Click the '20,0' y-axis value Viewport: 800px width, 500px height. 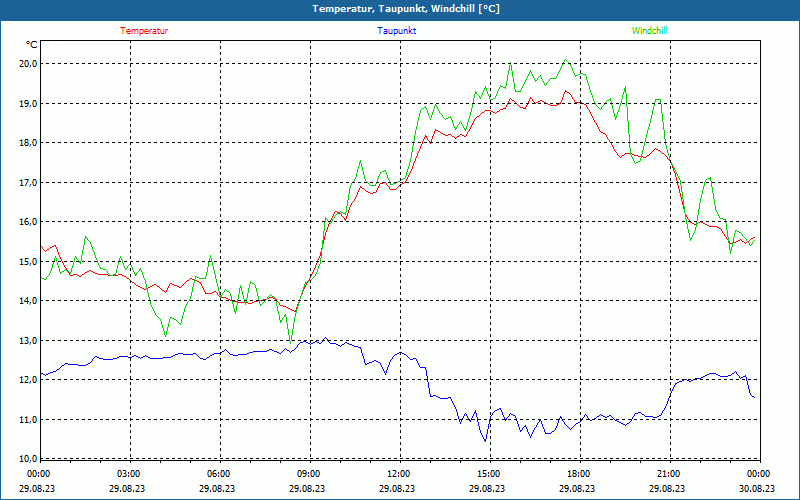click(x=29, y=64)
